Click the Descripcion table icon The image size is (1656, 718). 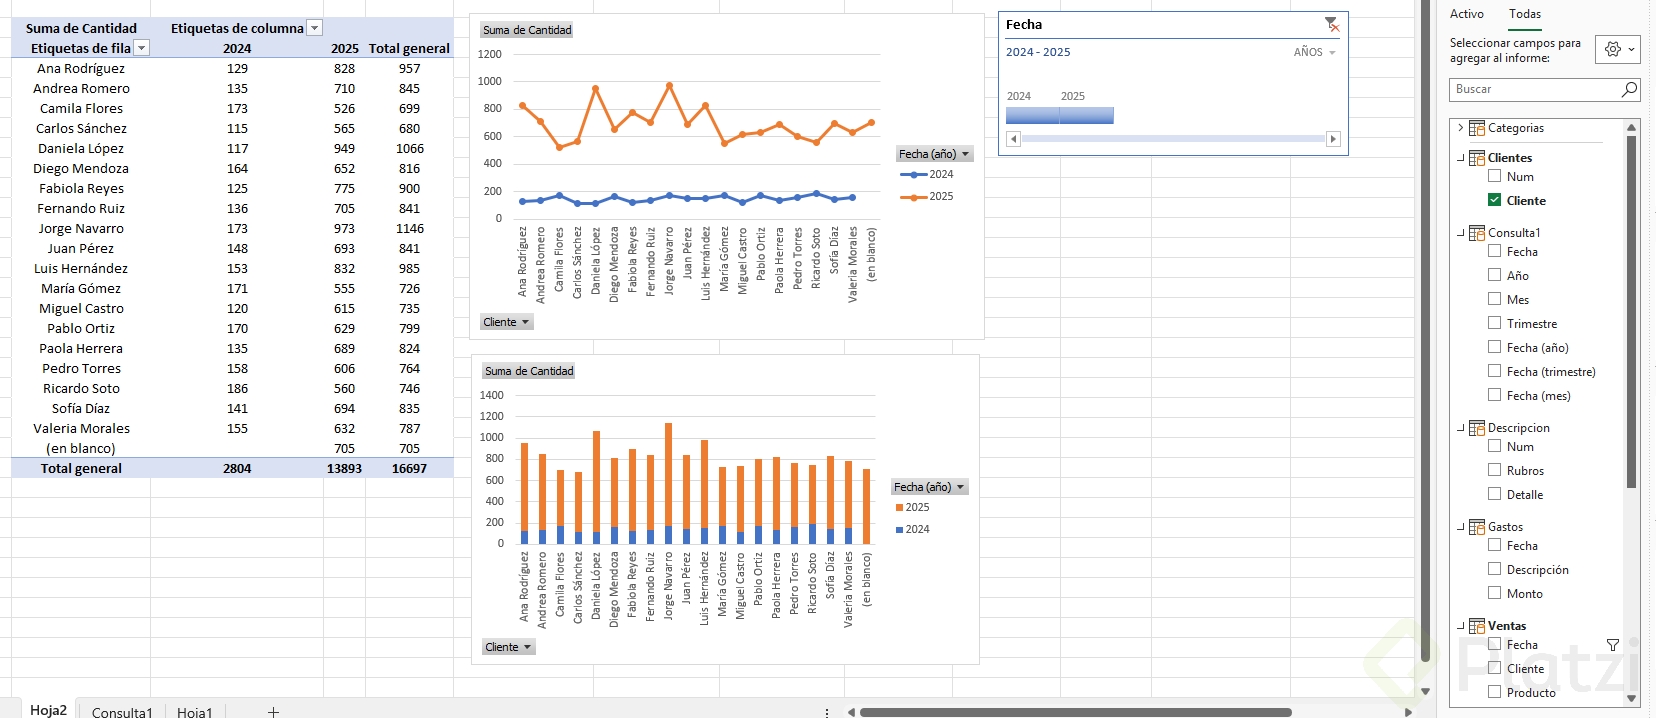(1477, 428)
